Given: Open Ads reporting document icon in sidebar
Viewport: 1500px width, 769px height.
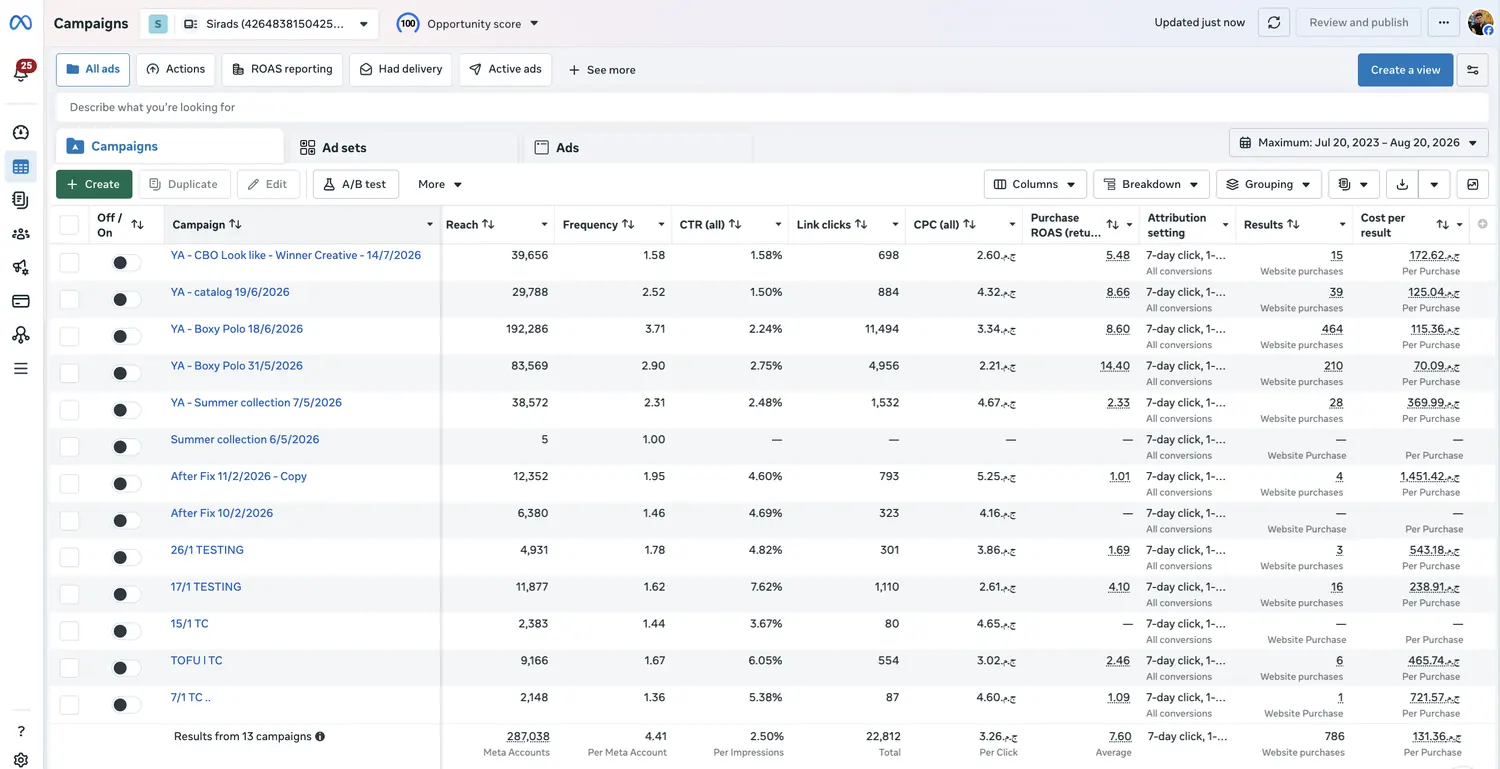Looking at the screenshot, I should (21, 200).
